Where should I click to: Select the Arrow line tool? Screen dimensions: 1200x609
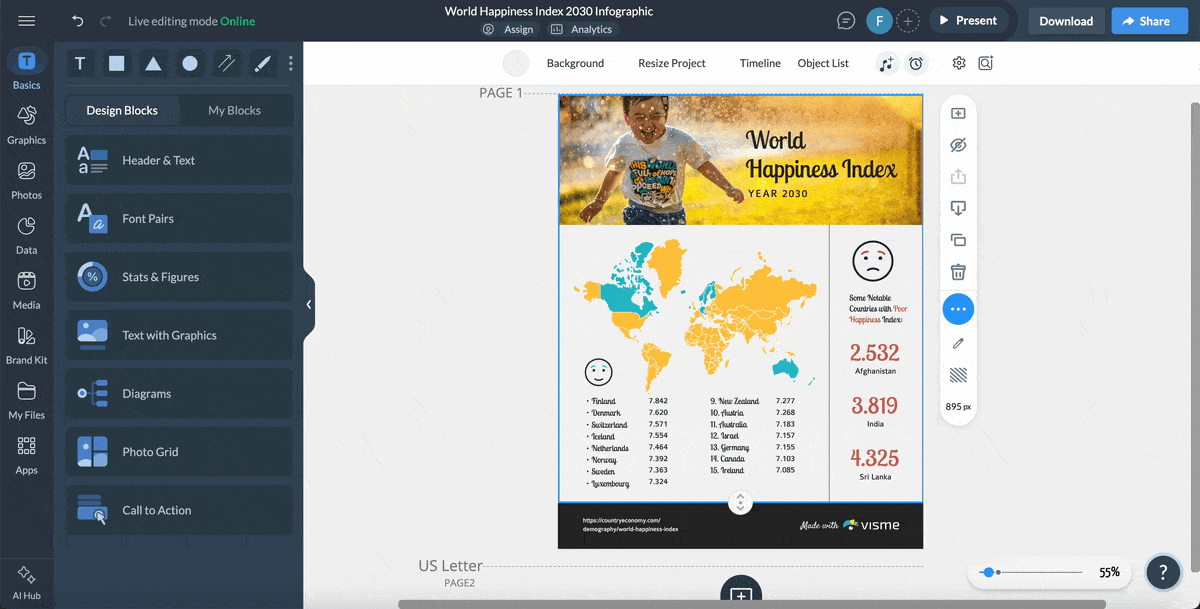coord(226,63)
